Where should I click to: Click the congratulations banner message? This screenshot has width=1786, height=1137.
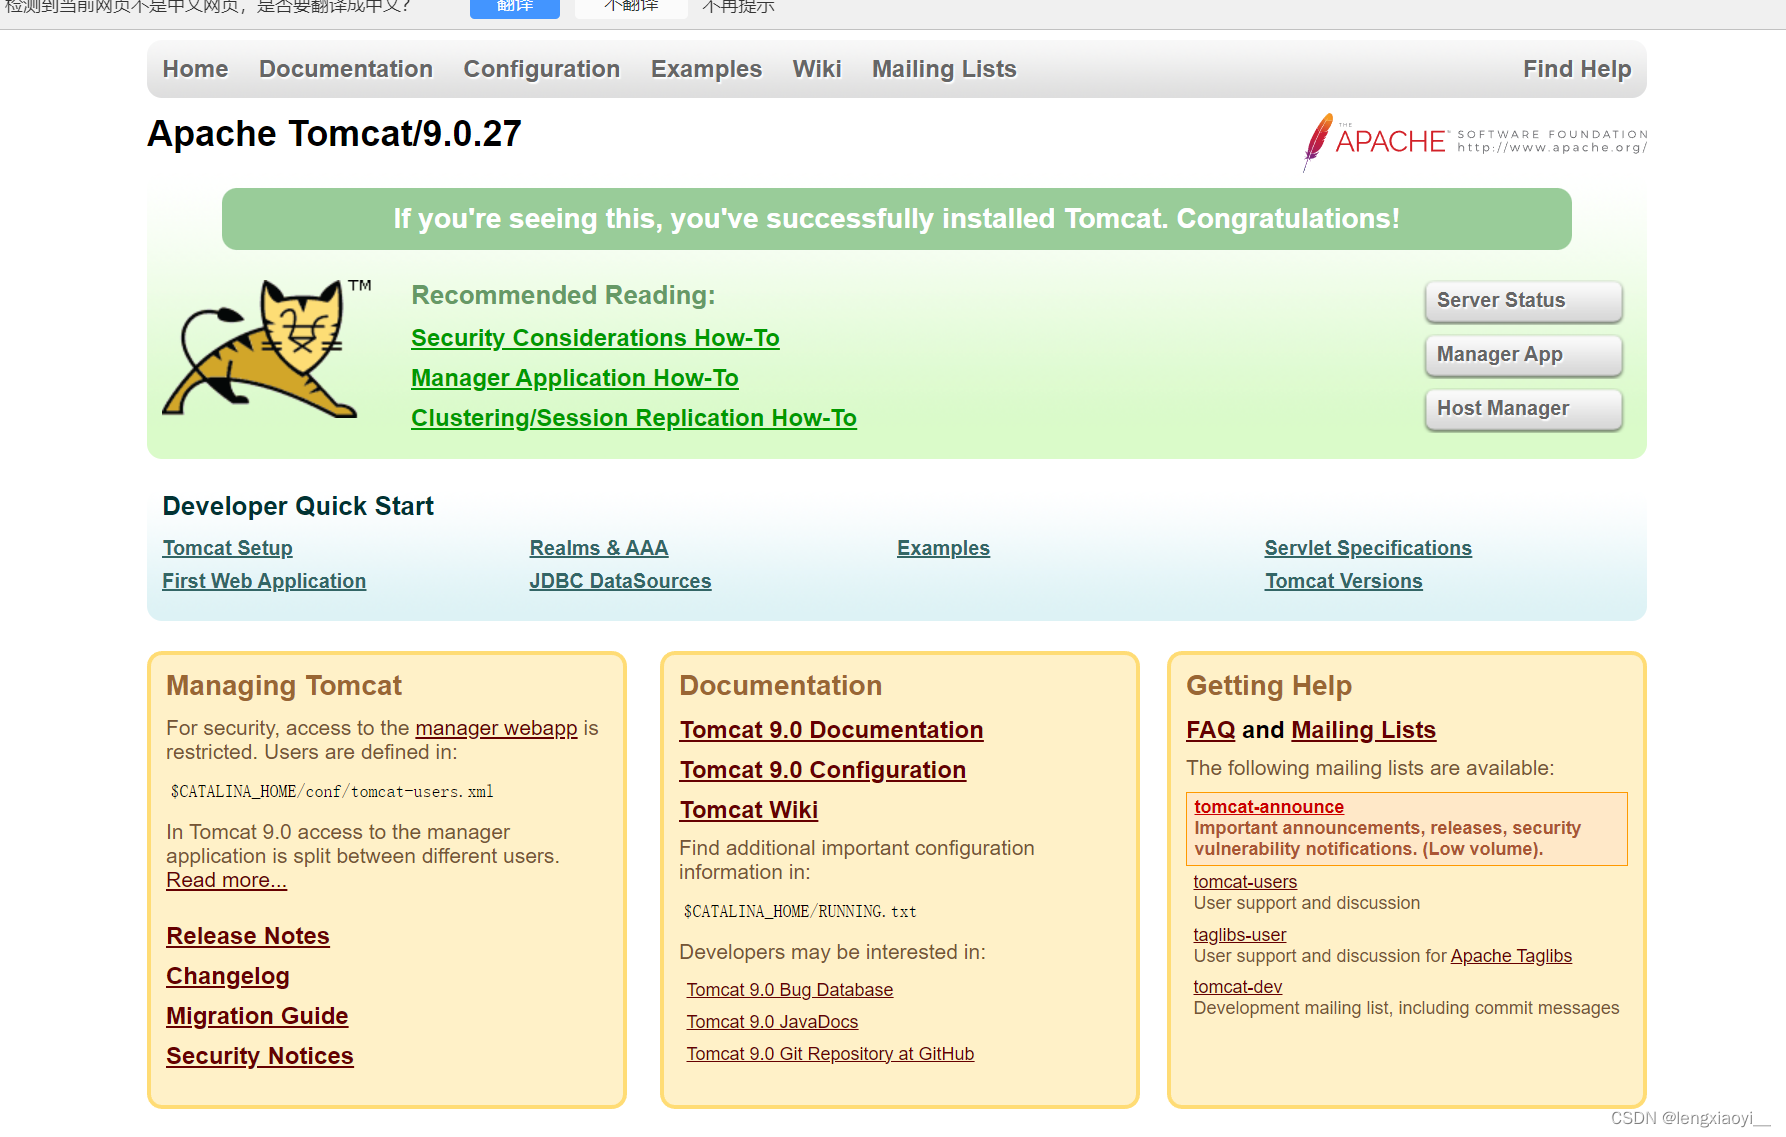point(897,219)
